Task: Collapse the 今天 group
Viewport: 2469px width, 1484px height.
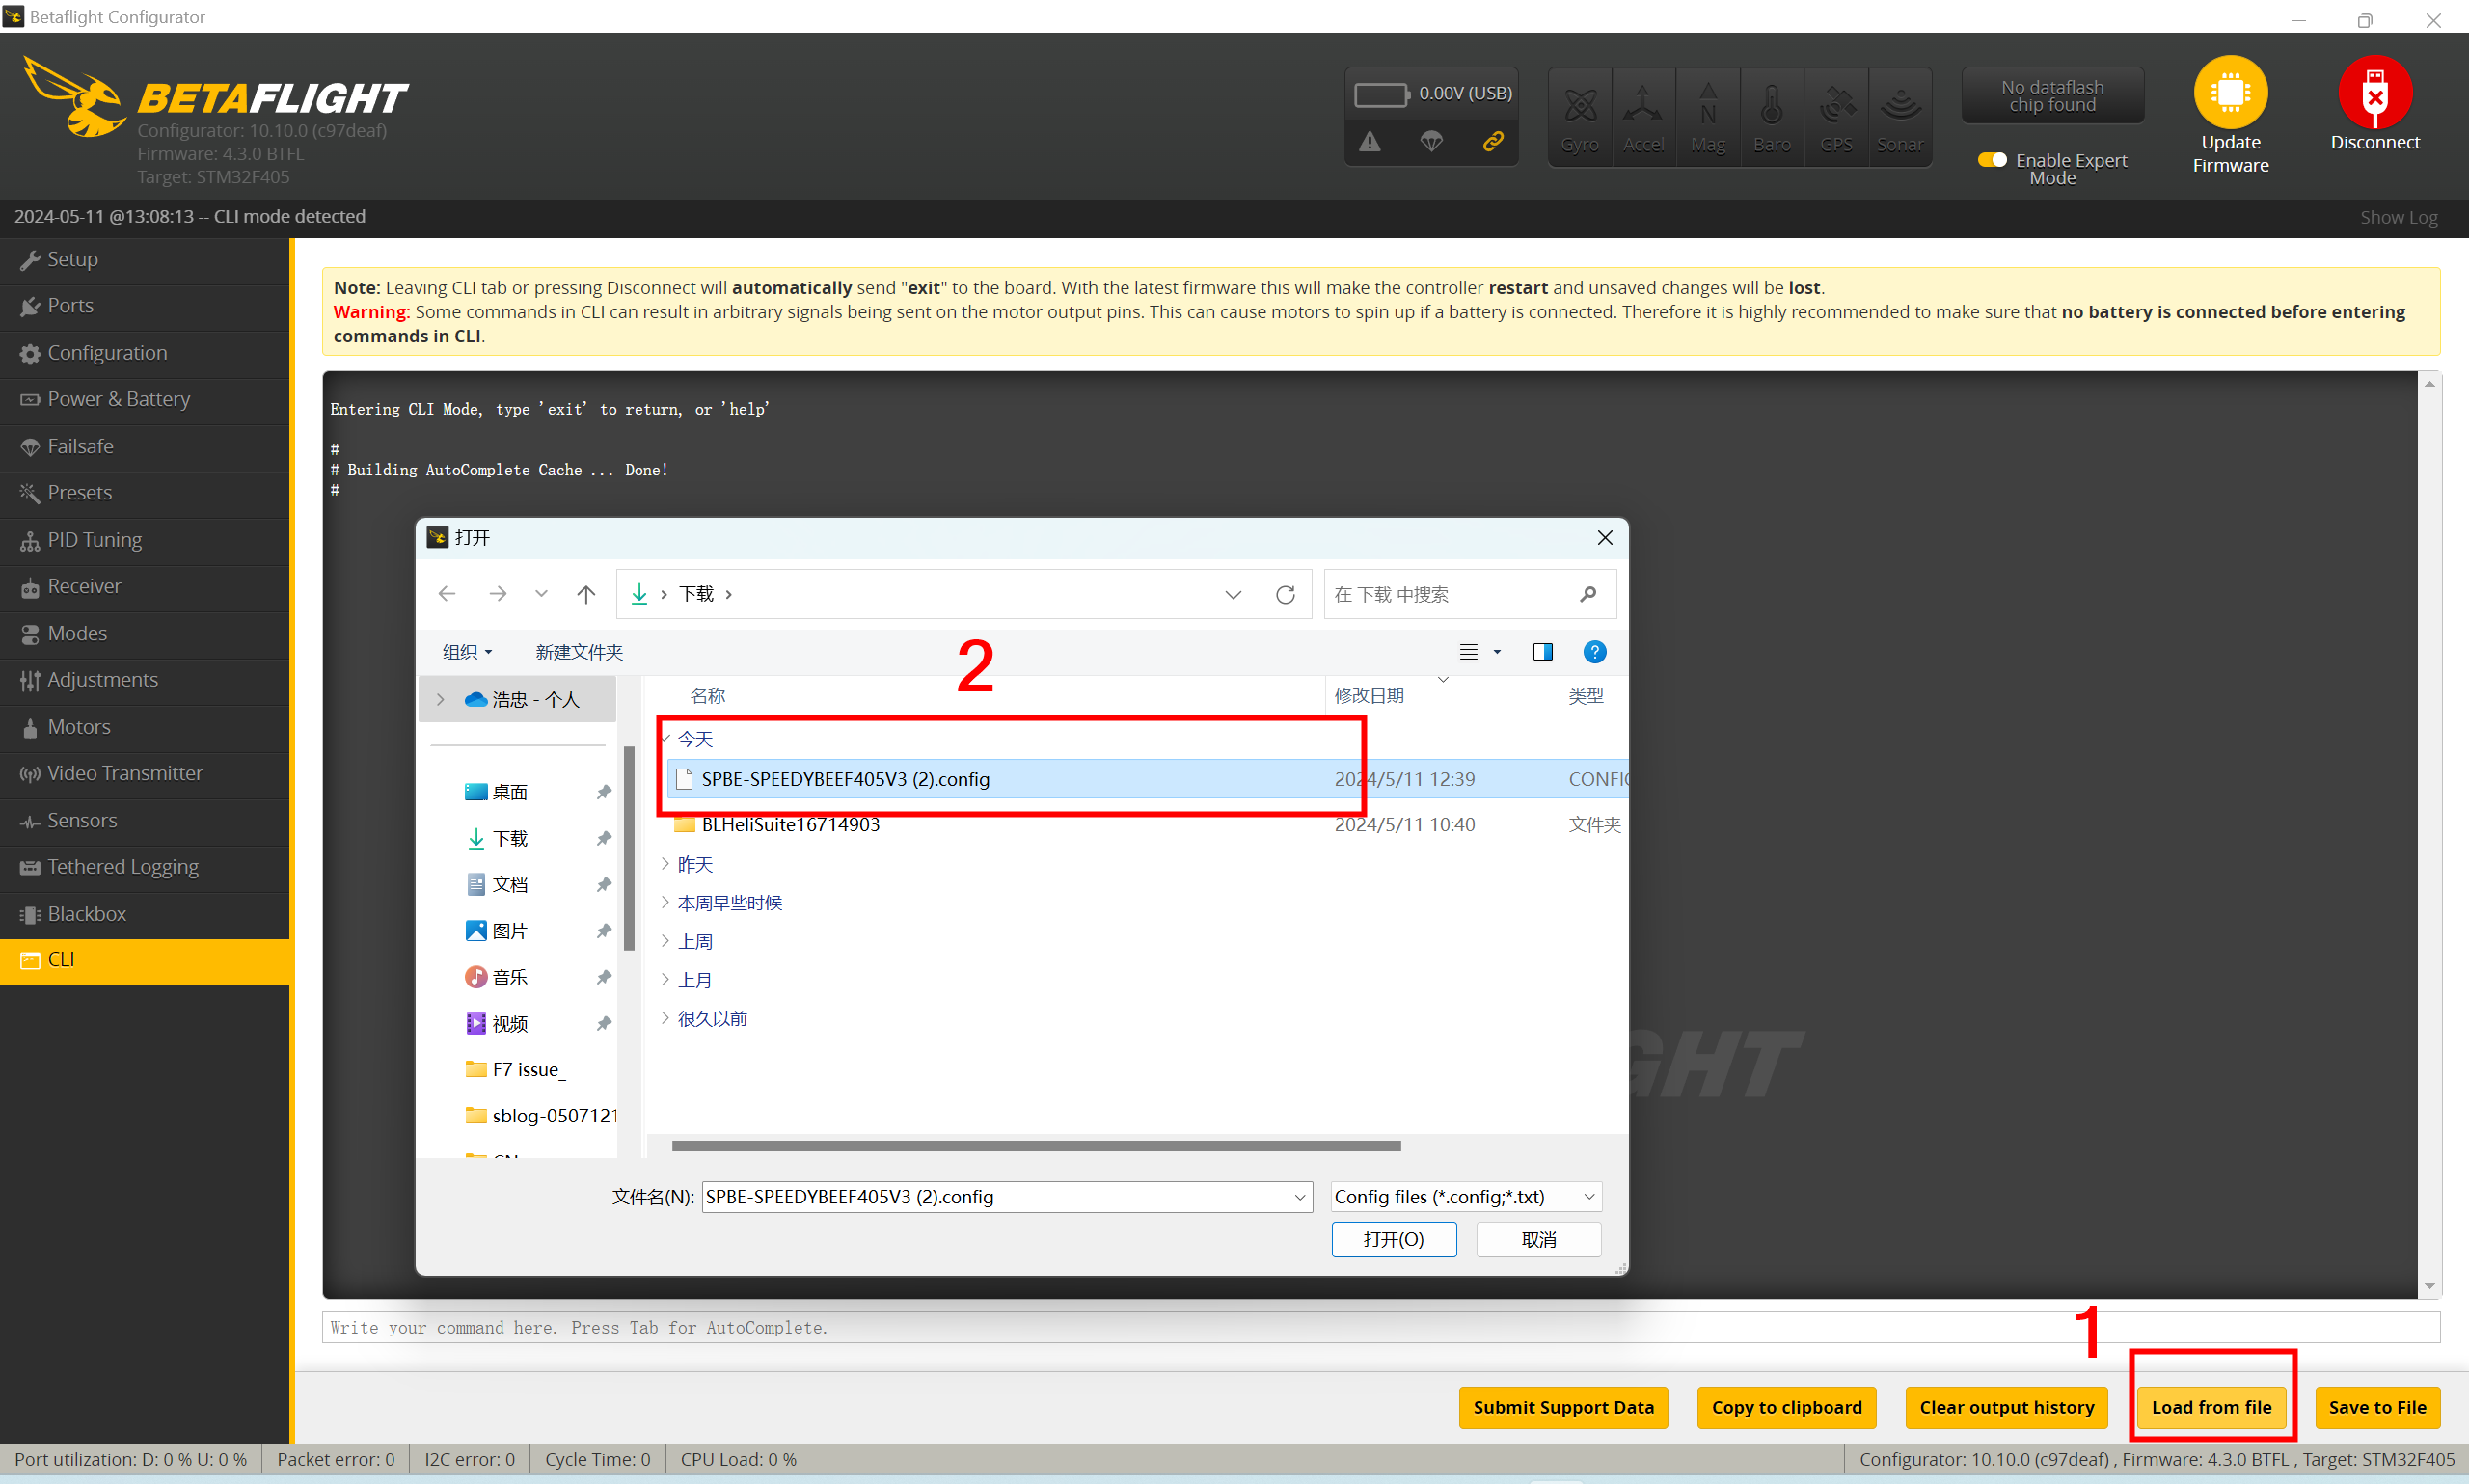Action: 666,738
